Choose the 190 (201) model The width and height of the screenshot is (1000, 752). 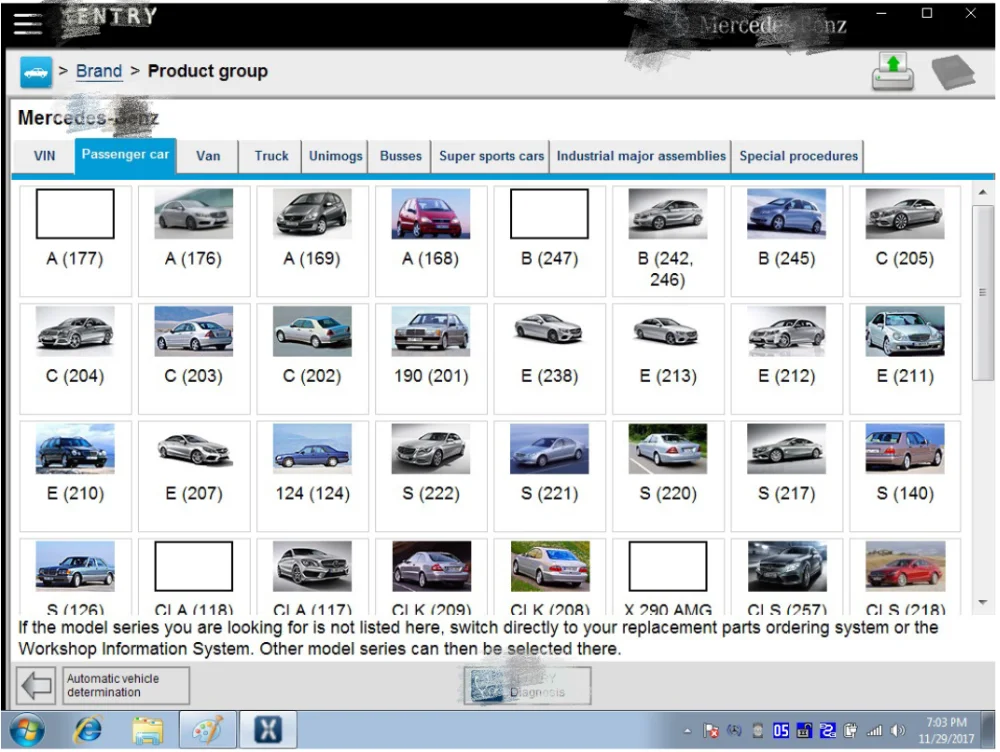click(431, 358)
